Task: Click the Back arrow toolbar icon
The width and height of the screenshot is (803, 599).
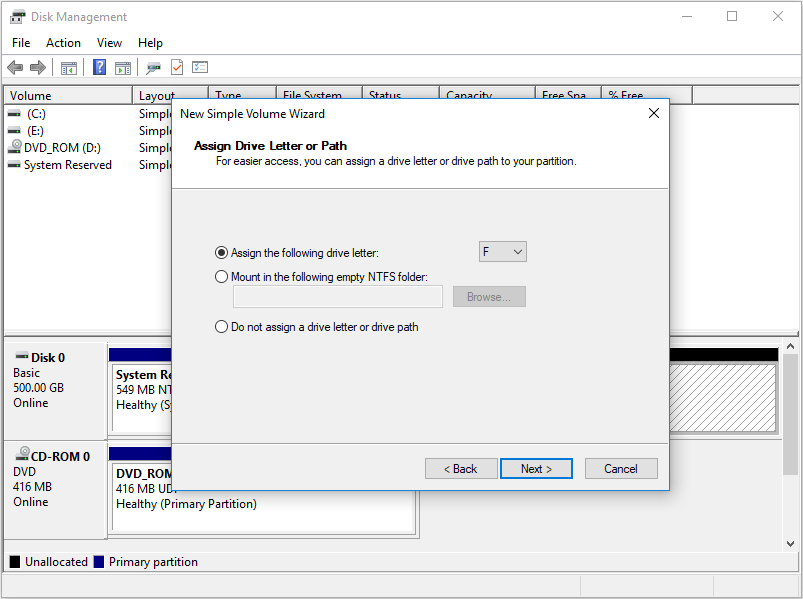Action: [15, 67]
